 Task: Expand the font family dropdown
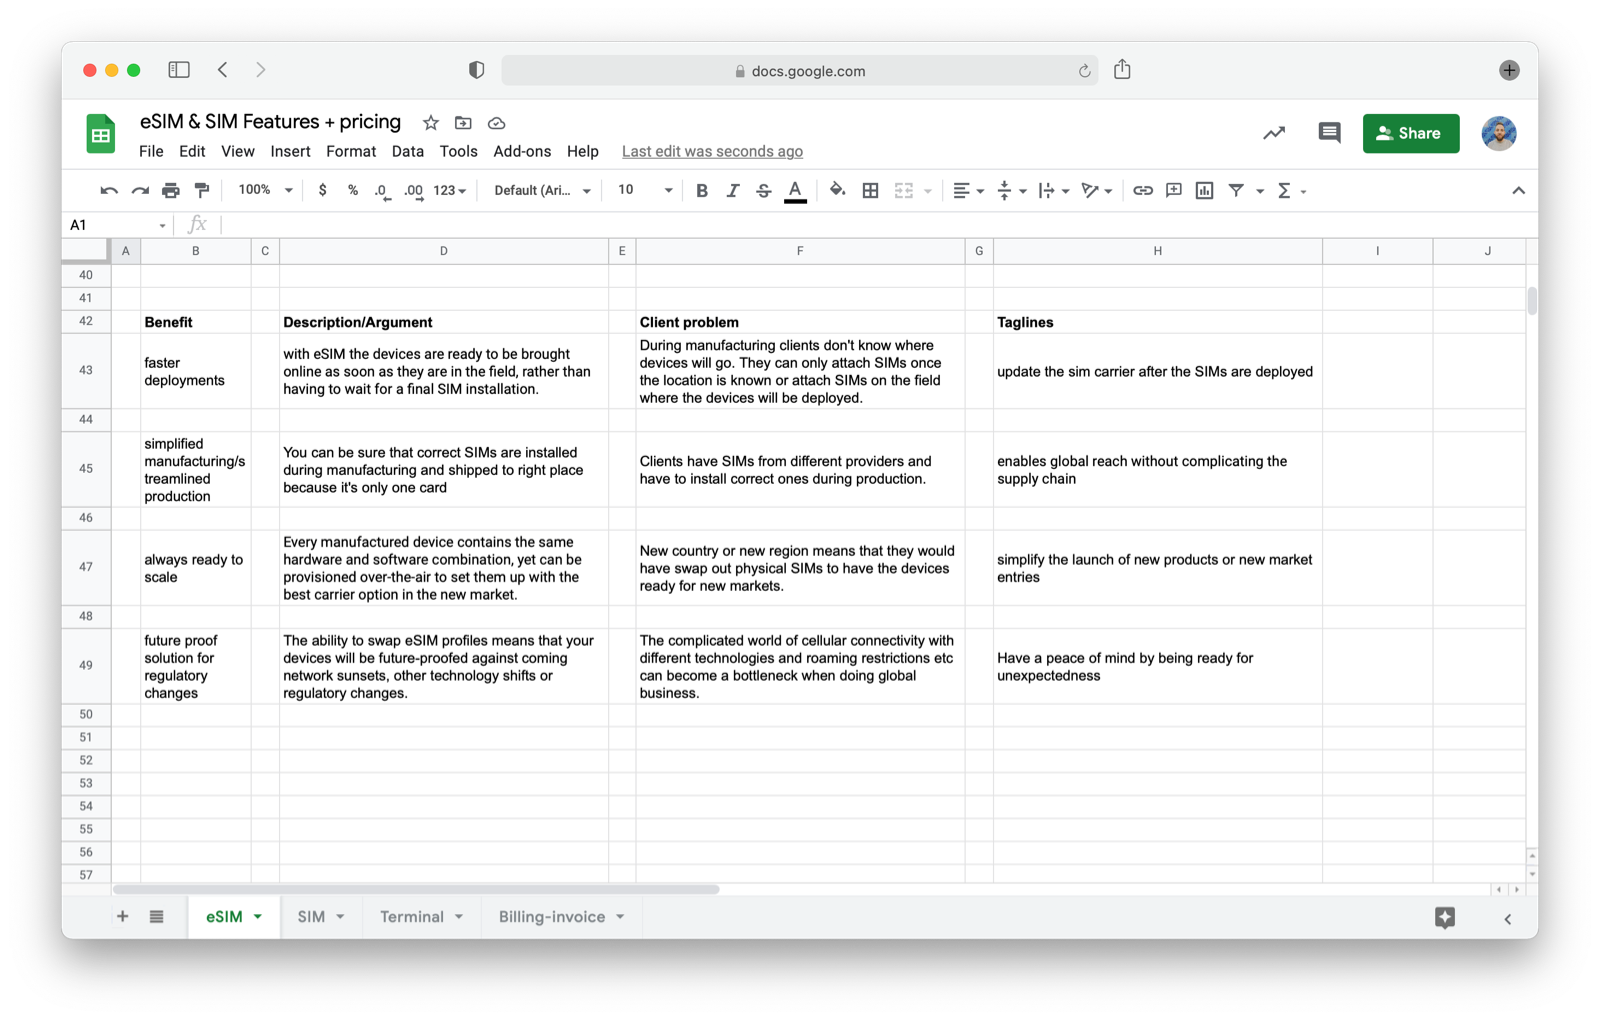coord(542,190)
